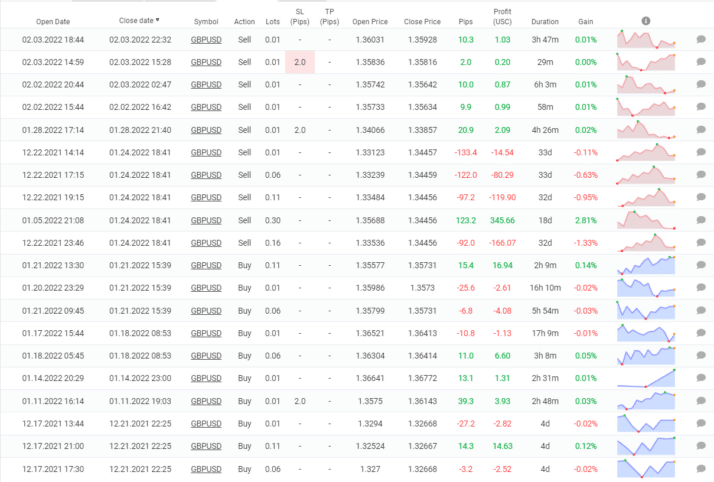
Task: Click mini chart for trade opened 01.14.2022 20:29
Action: tap(646, 378)
